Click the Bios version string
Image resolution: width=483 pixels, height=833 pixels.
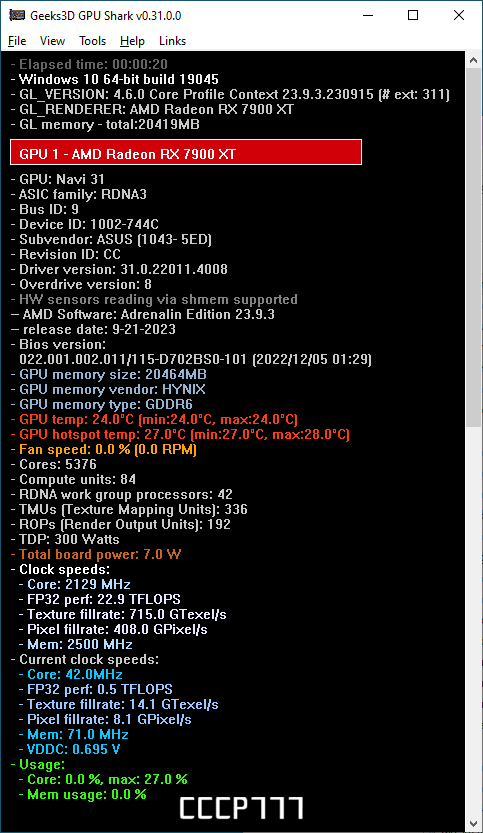click(196, 360)
